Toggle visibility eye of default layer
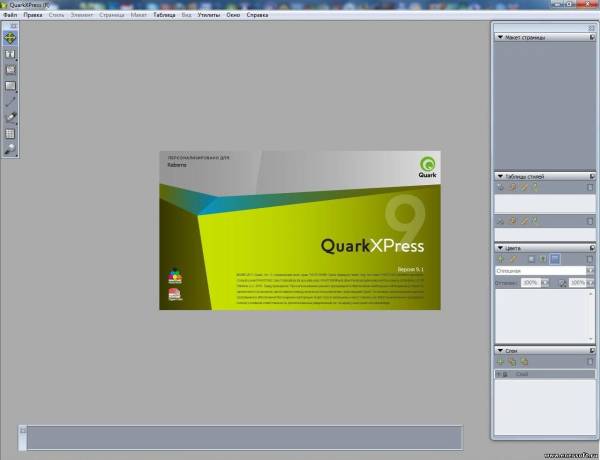Screen dimensions: 600x460 point(499,374)
